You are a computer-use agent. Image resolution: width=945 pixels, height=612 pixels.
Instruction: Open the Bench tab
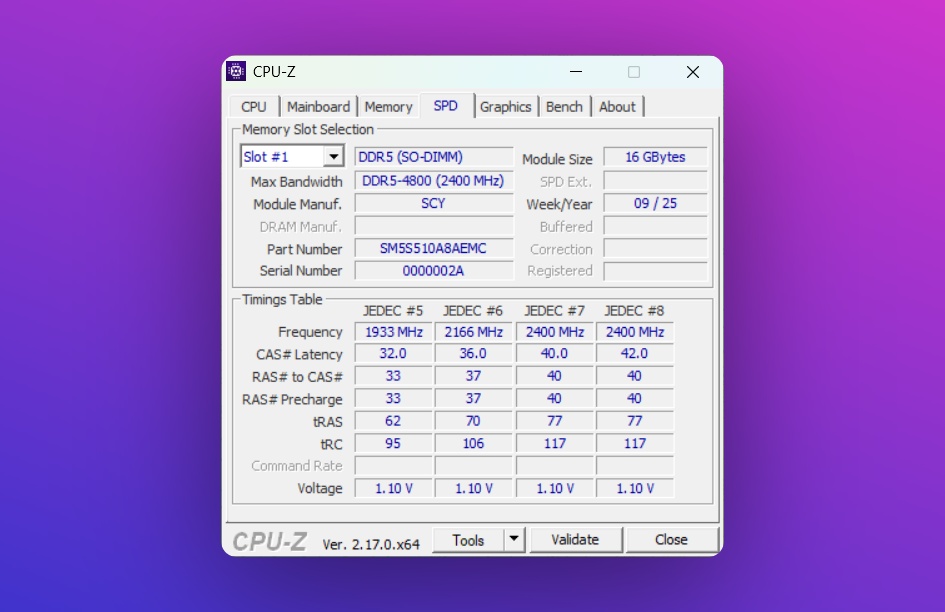(564, 107)
